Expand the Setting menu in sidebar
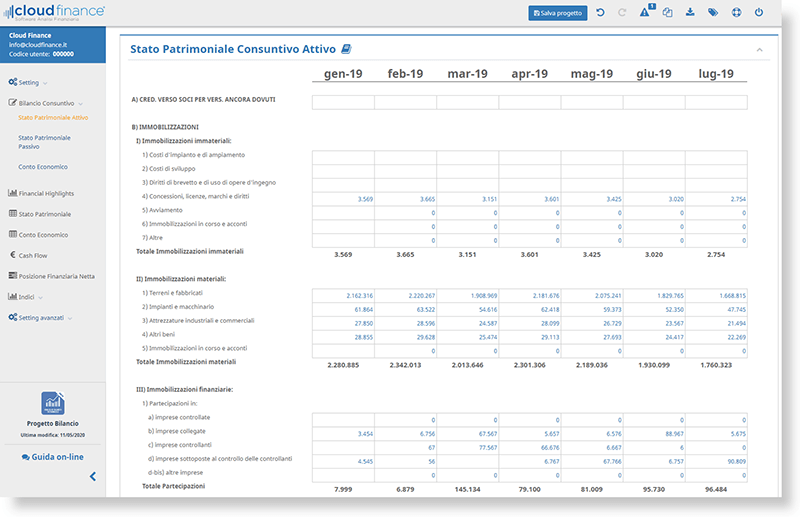 click(x=28, y=82)
